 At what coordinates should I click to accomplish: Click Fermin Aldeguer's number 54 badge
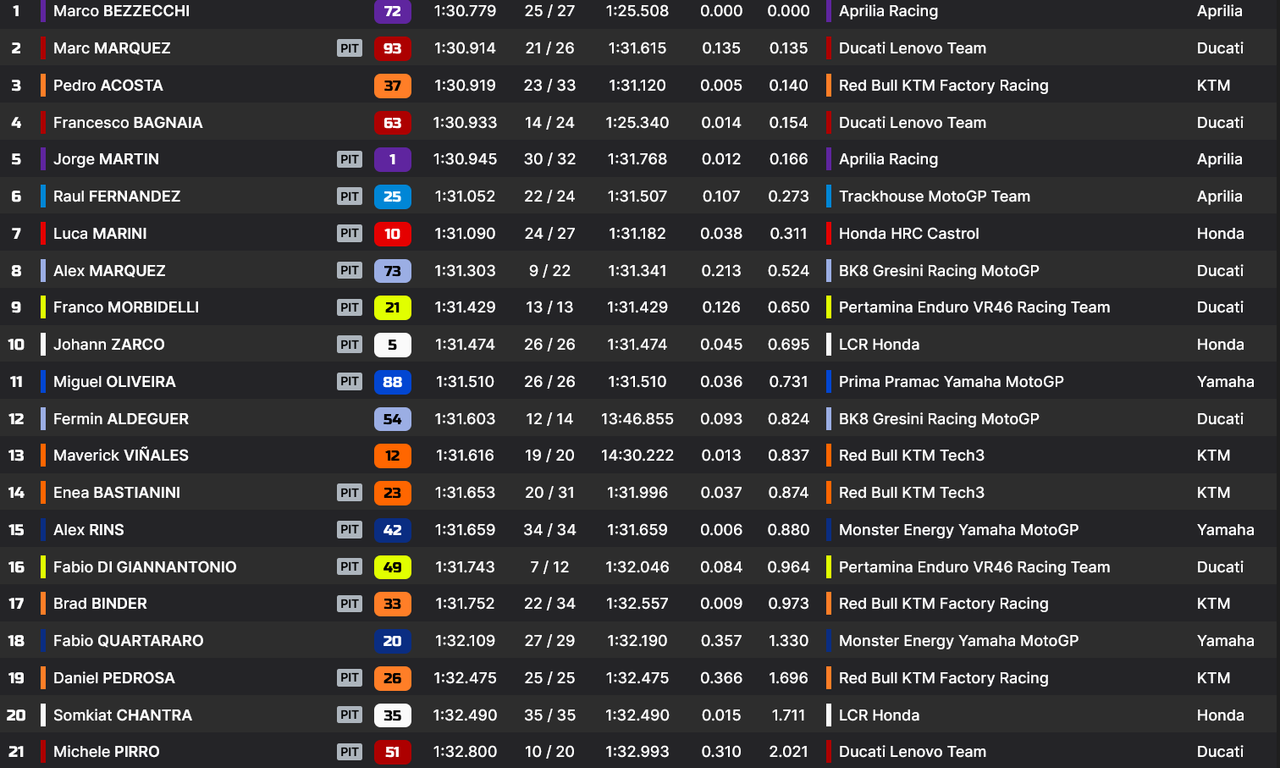[x=392, y=418]
